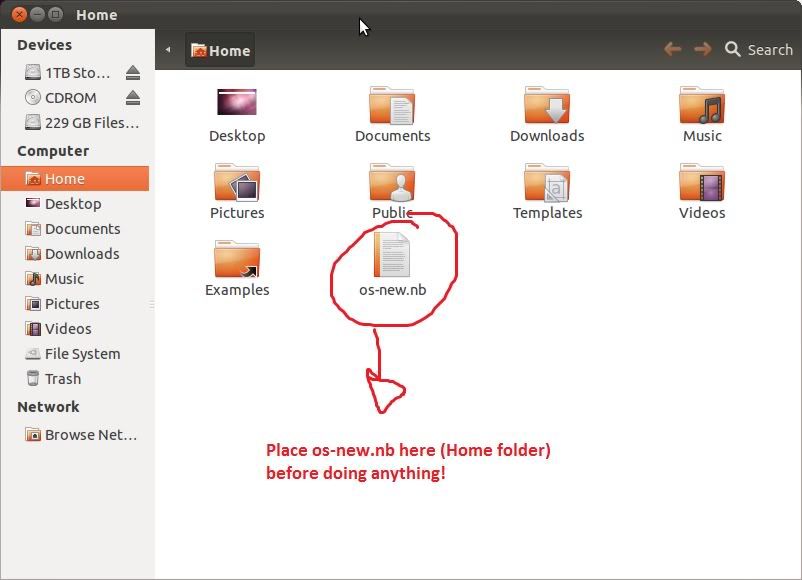Click the Examples folder name label
Viewport: 802px width, 580px height.
pyautogui.click(x=237, y=290)
